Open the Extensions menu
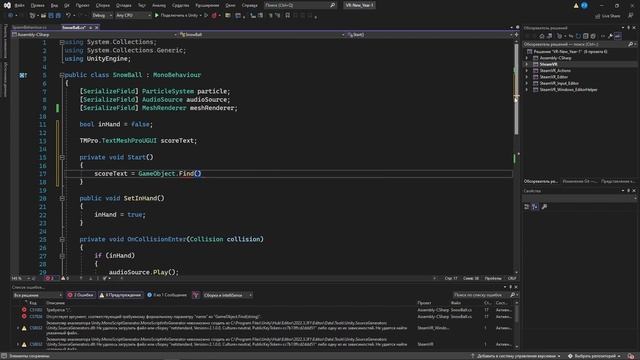This screenshot has height=360, width=640. click(x=207, y=5)
